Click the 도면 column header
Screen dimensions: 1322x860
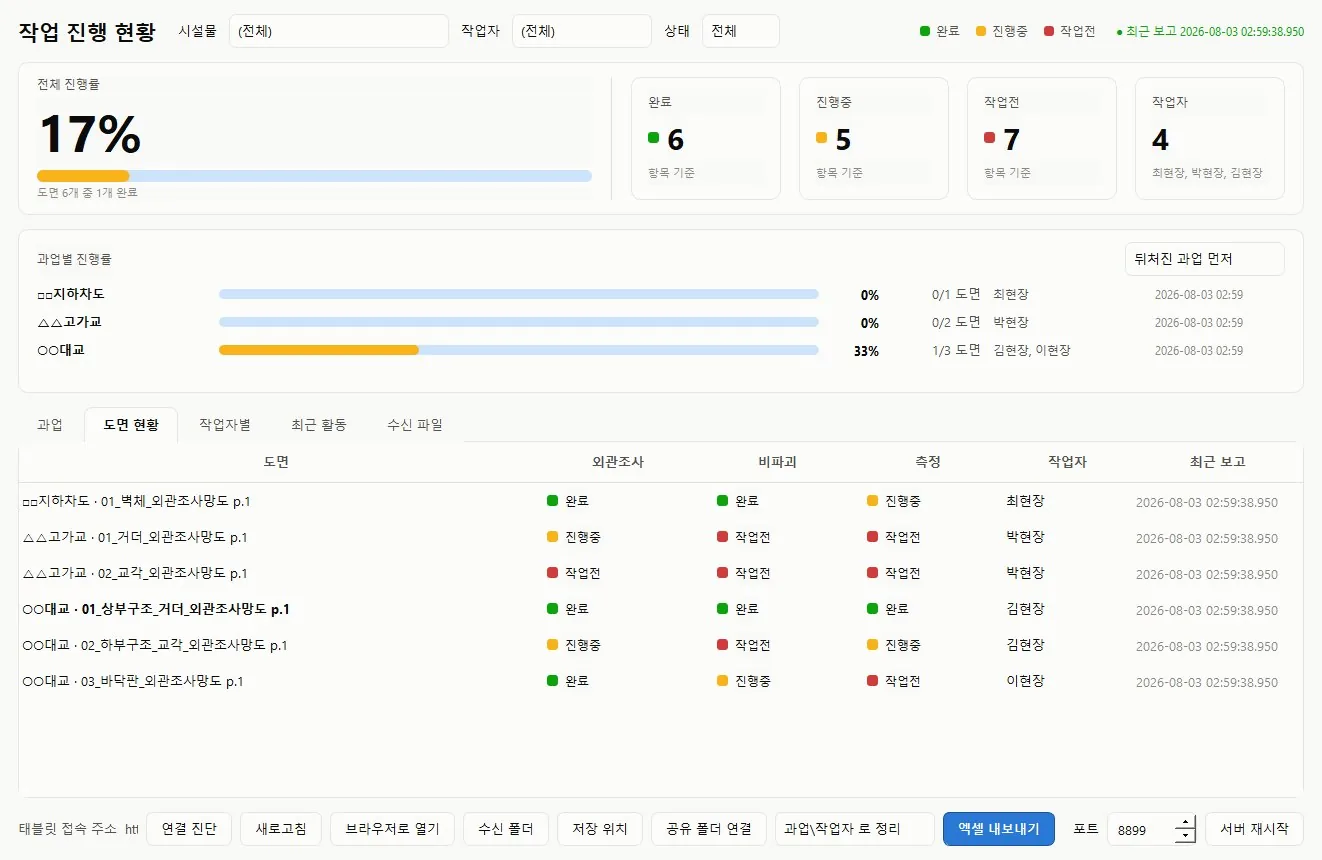tap(276, 462)
